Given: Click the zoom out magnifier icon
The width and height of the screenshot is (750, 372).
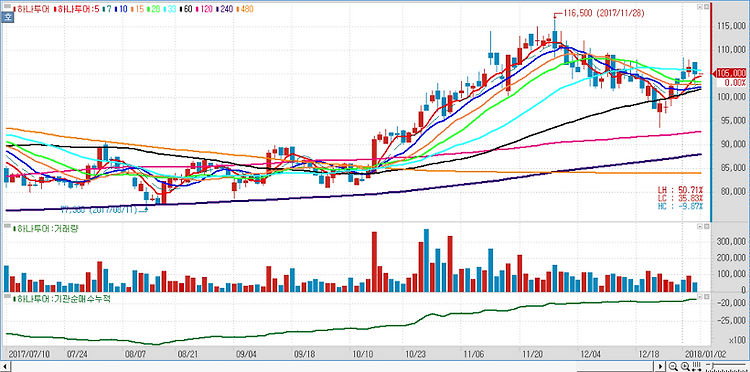Looking at the screenshot, I should pos(673,366).
